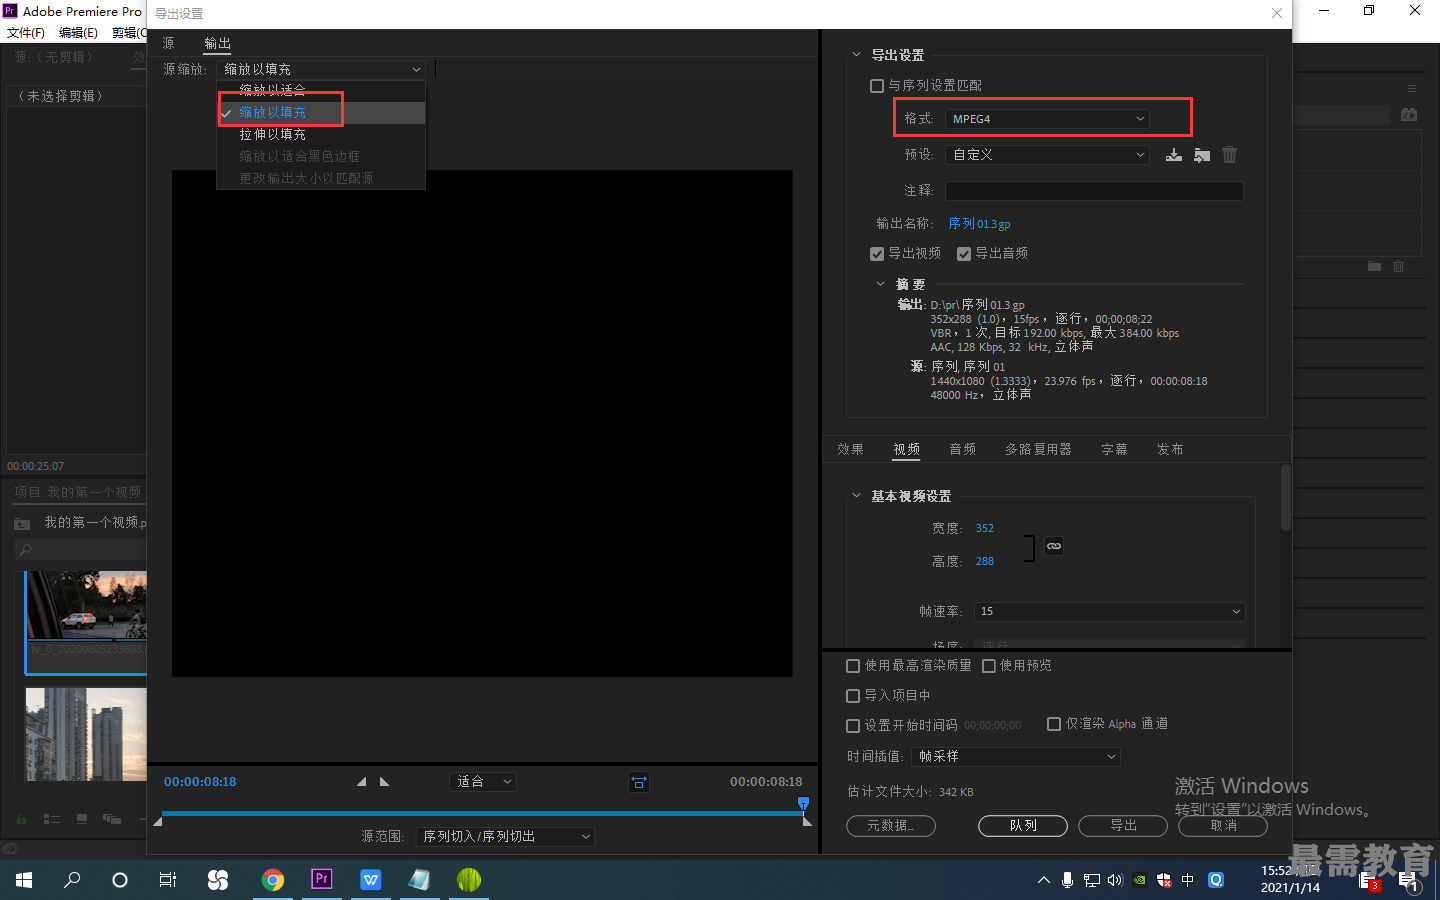Enable use maximum render quality

[x=853, y=666]
